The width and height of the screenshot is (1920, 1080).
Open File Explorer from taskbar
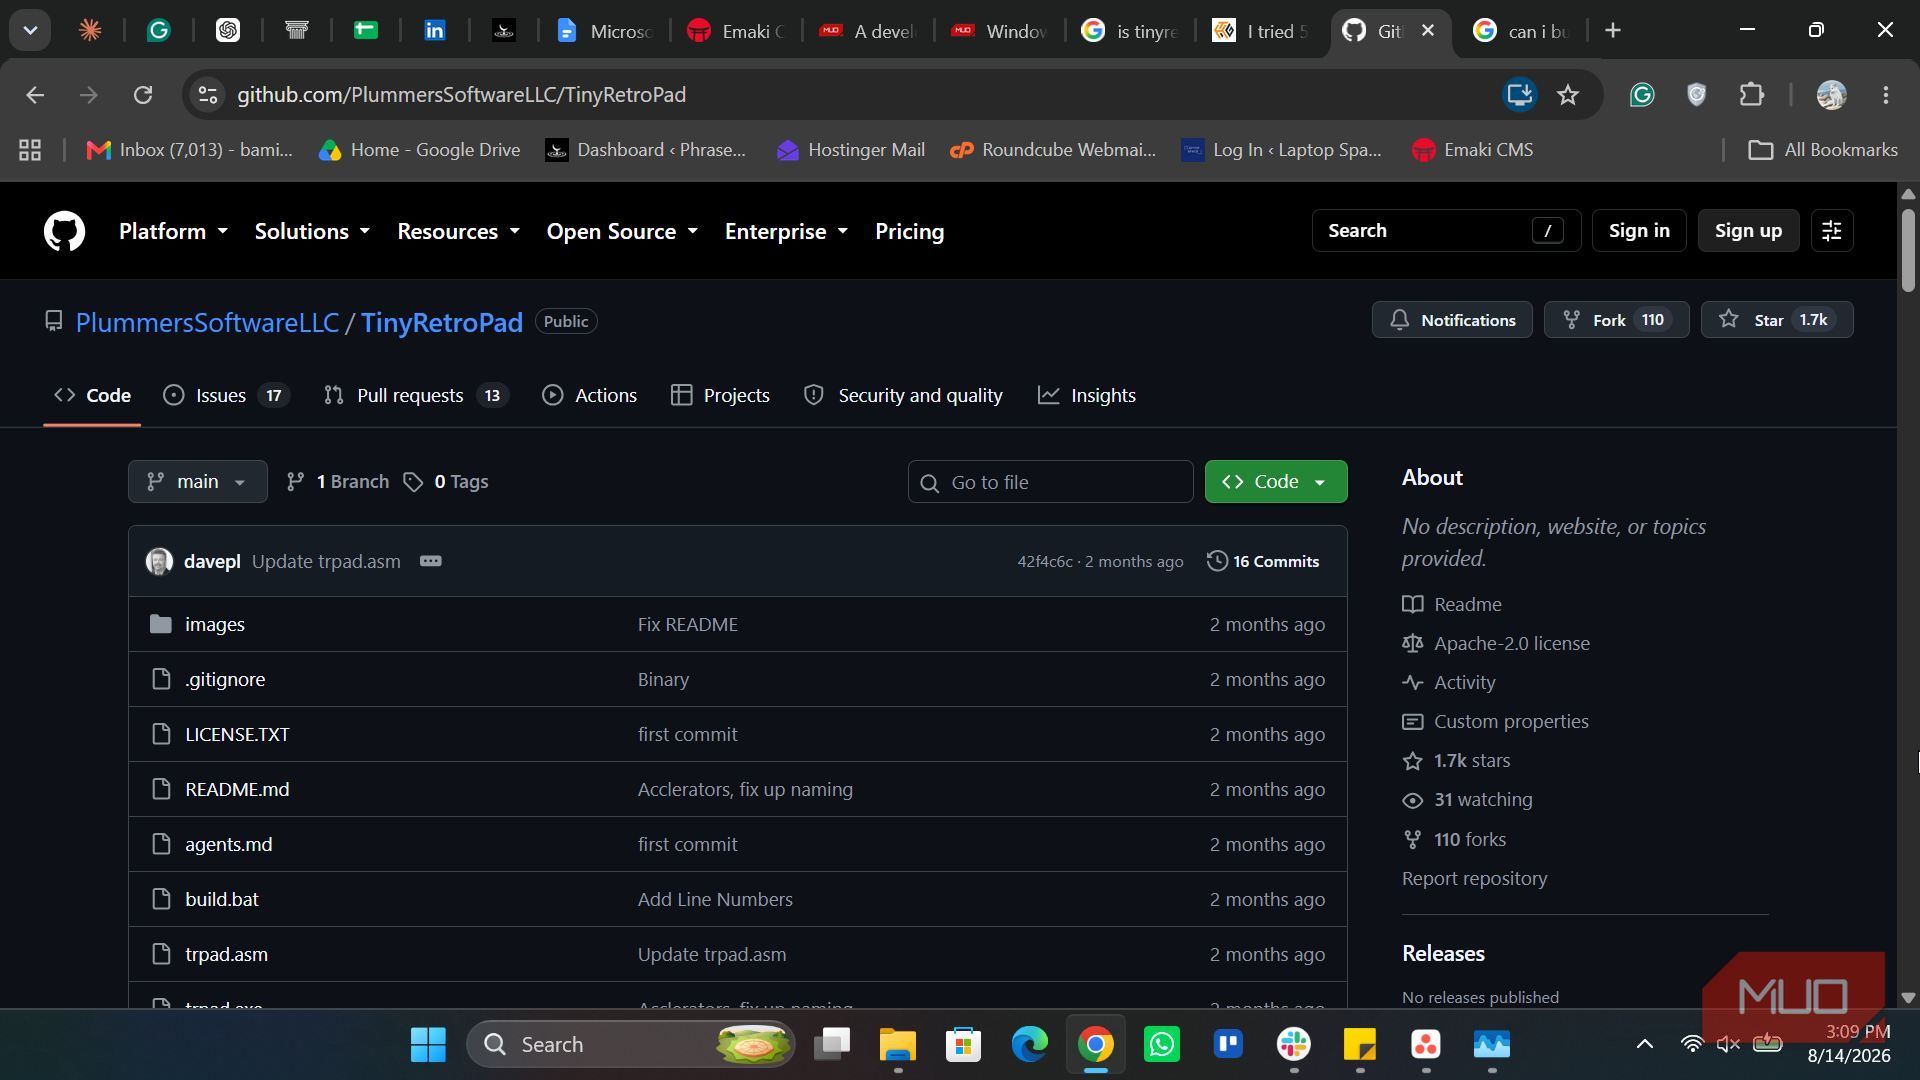(898, 1045)
